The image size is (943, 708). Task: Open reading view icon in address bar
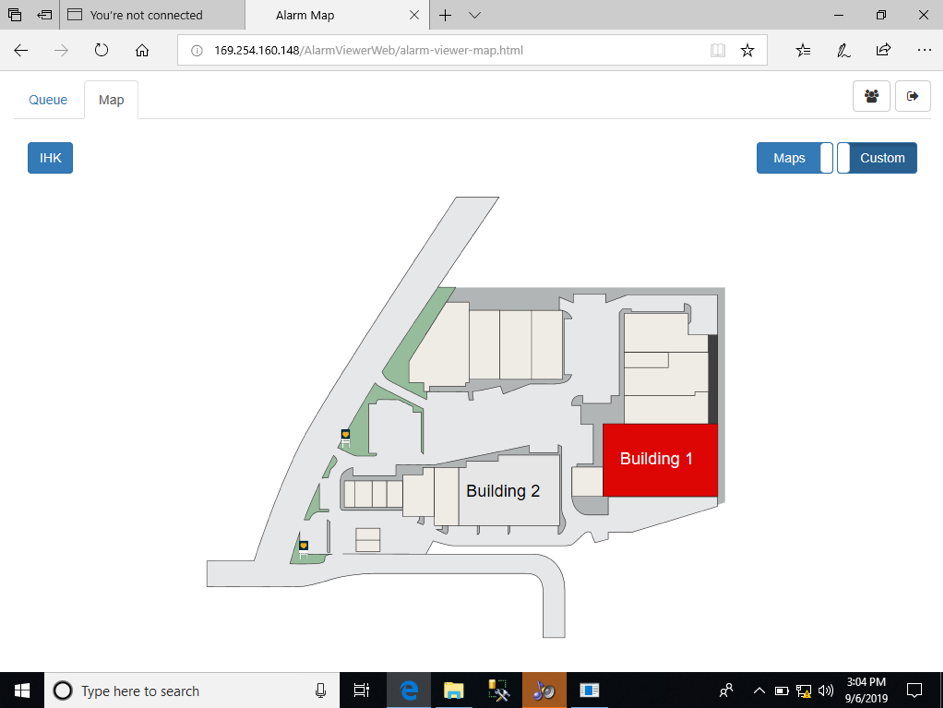717,51
